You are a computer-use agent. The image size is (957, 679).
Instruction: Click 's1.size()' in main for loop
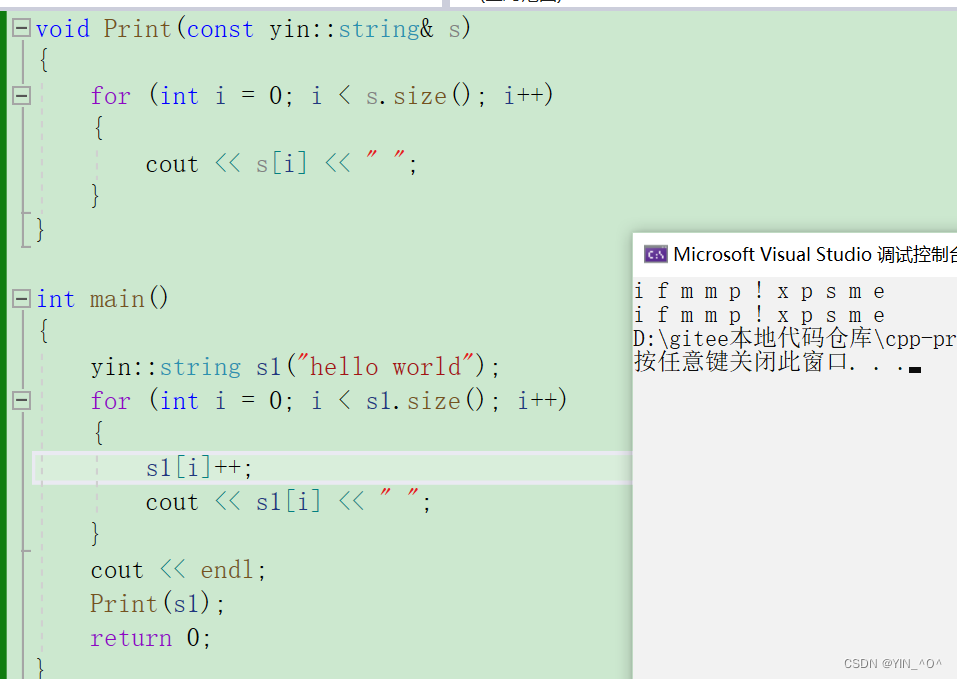coord(425,401)
